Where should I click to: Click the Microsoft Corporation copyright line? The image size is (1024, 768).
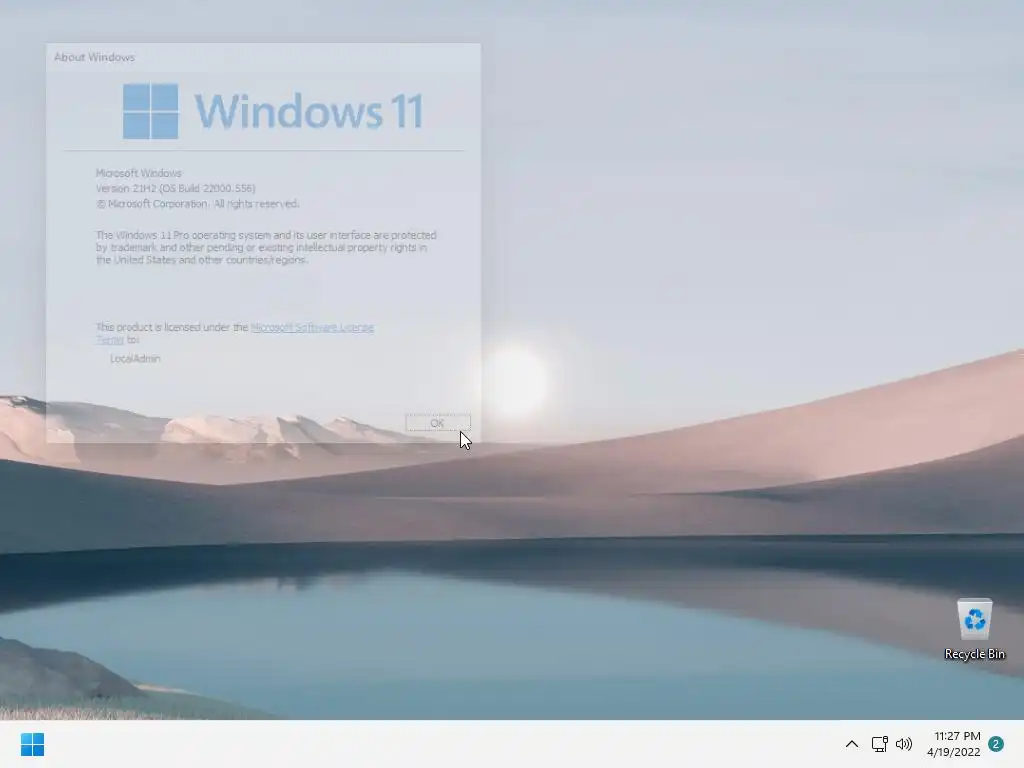[x=198, y=204]
